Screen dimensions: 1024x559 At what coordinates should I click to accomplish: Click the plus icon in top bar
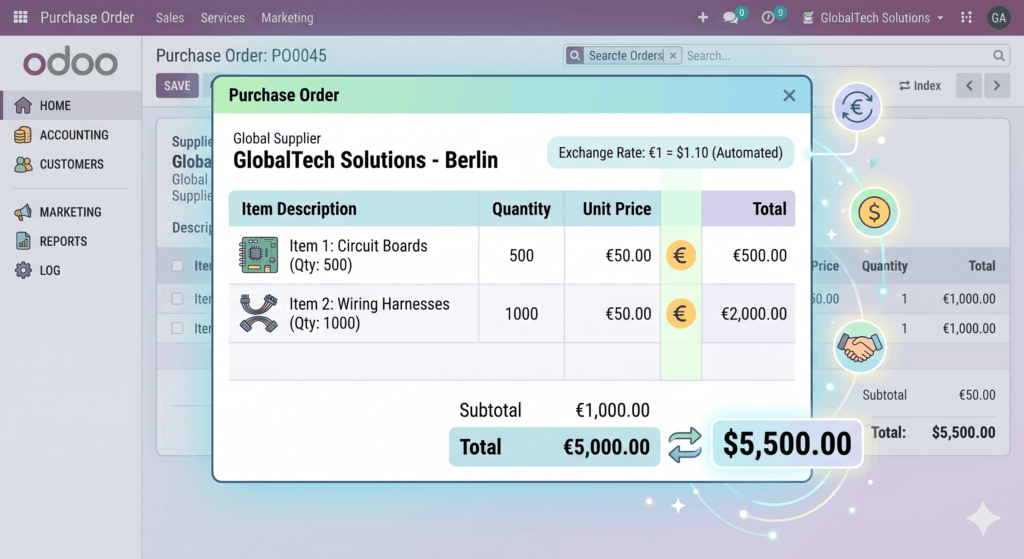(x=703, y=18)
